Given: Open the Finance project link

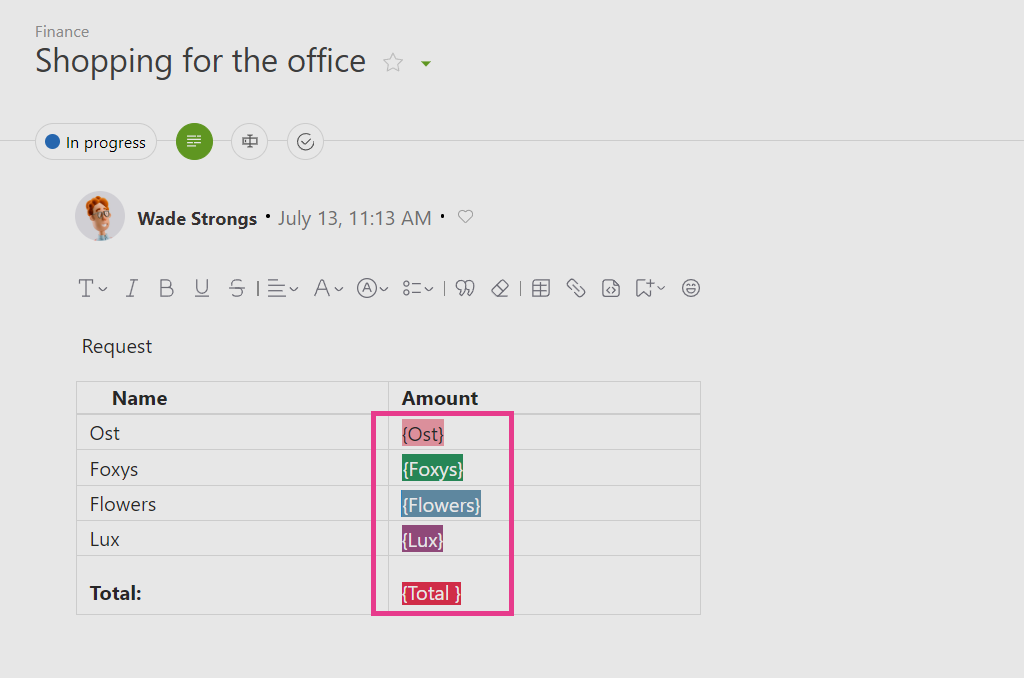Looking at the screenshot, I should (x=62, y=31).
